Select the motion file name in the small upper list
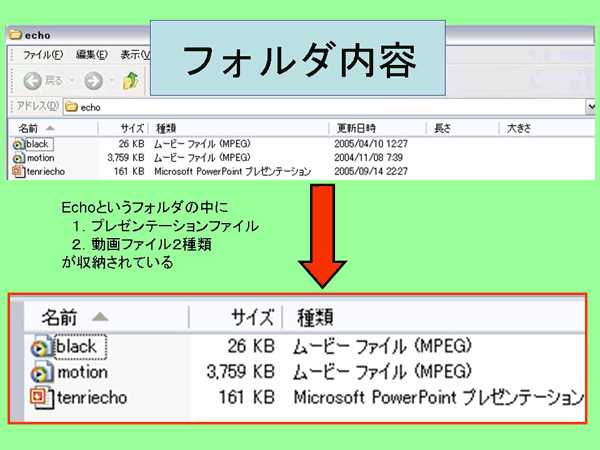This screenshot has height=450, width=600. click(41, 158)
